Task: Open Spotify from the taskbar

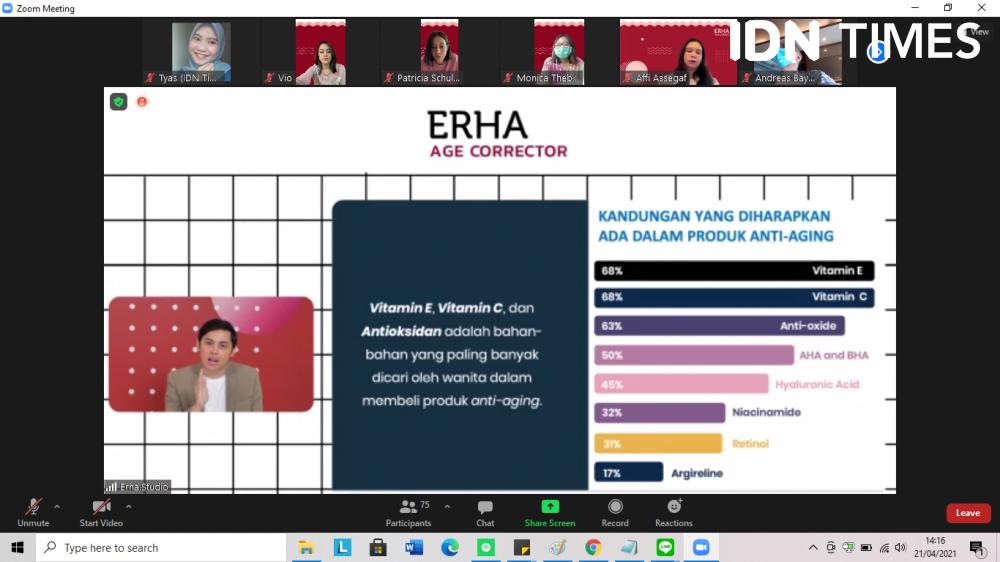Action: click(486, 547)
